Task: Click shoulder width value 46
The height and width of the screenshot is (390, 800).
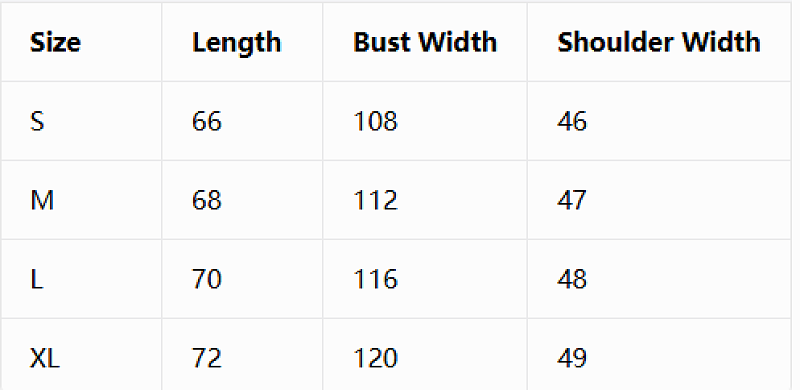Action: [572, 121]
